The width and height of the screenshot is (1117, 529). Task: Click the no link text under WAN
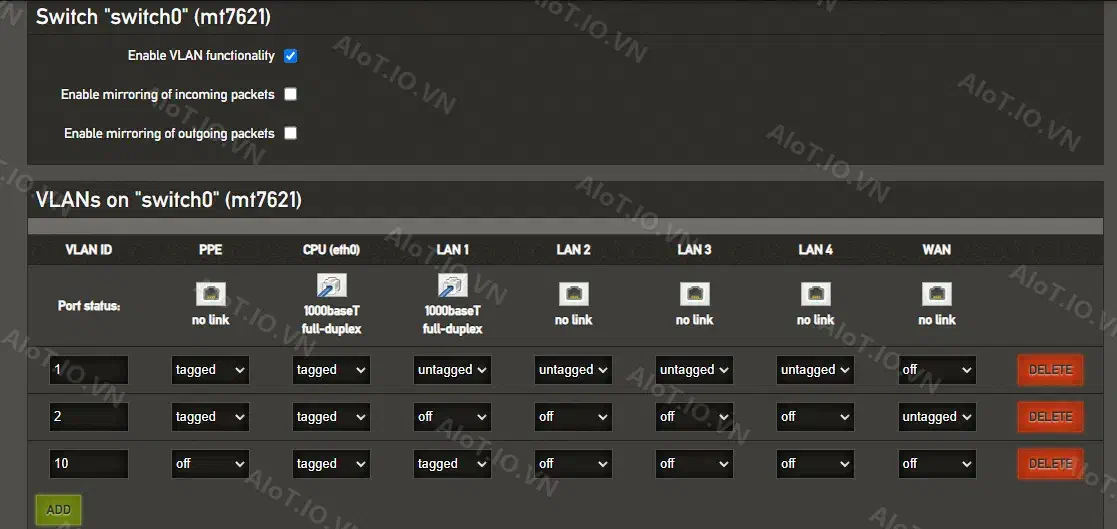pos(937,320)
